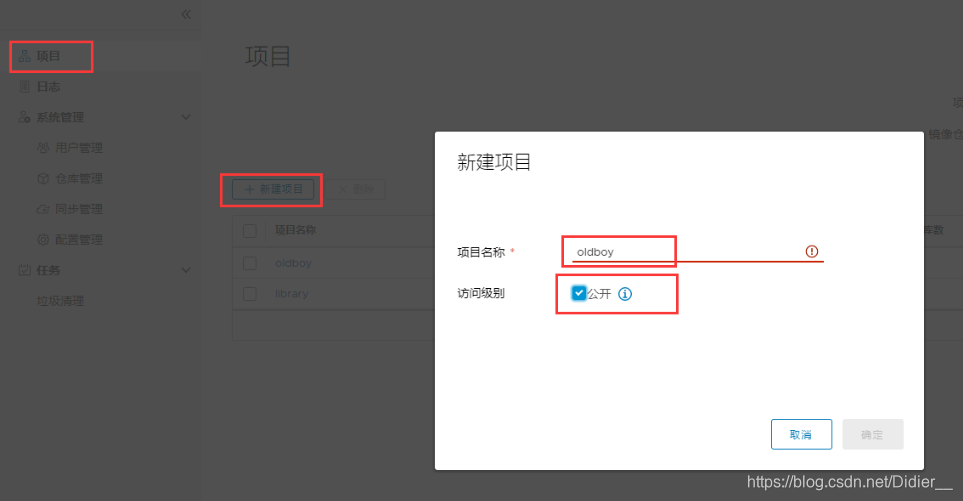The image size is (963, 501).
Task: Click the 项目名称 input field
Action: (x=698, y=252)
